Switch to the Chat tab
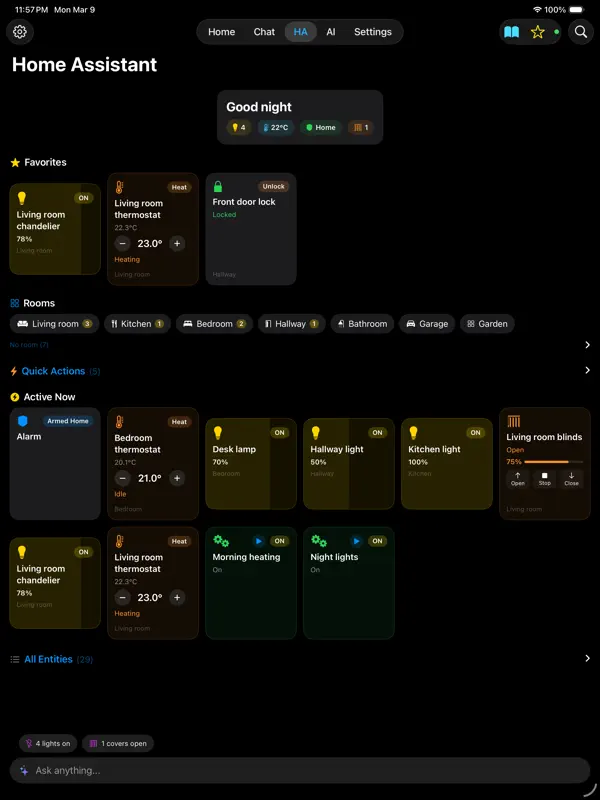This screenshot has height=800, width=600. (264, 32)
